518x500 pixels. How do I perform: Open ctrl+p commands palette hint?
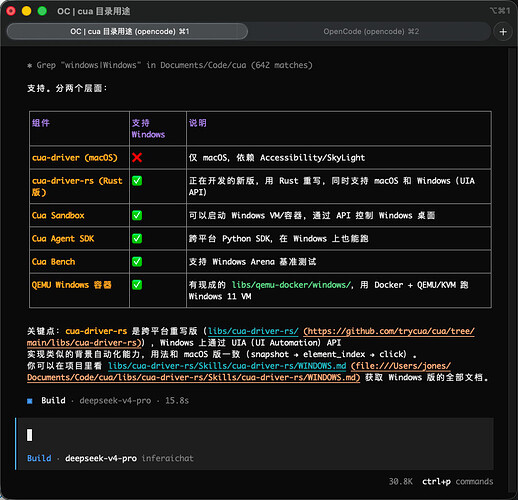pos(458,482)
